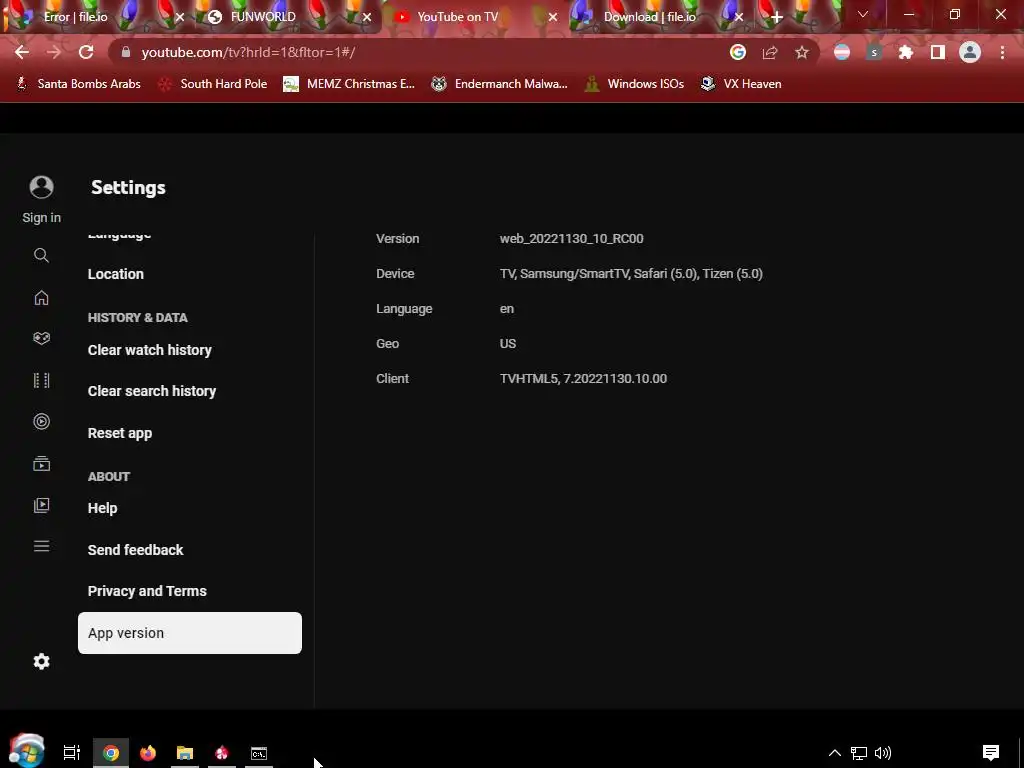Open the South Hard Pole bookmark
Screen dimensions: 1024x768
click(x=213, y=84)
